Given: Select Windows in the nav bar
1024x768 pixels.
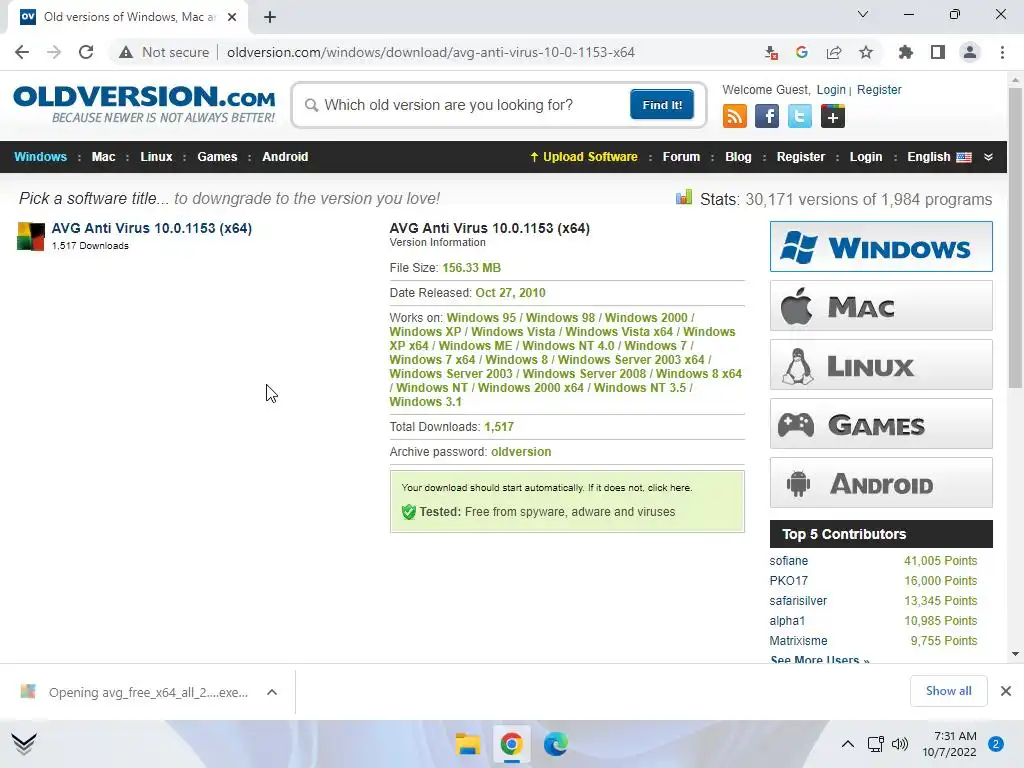Looking at the screenshot, I should pyautogui.click(x=40, y=157).
